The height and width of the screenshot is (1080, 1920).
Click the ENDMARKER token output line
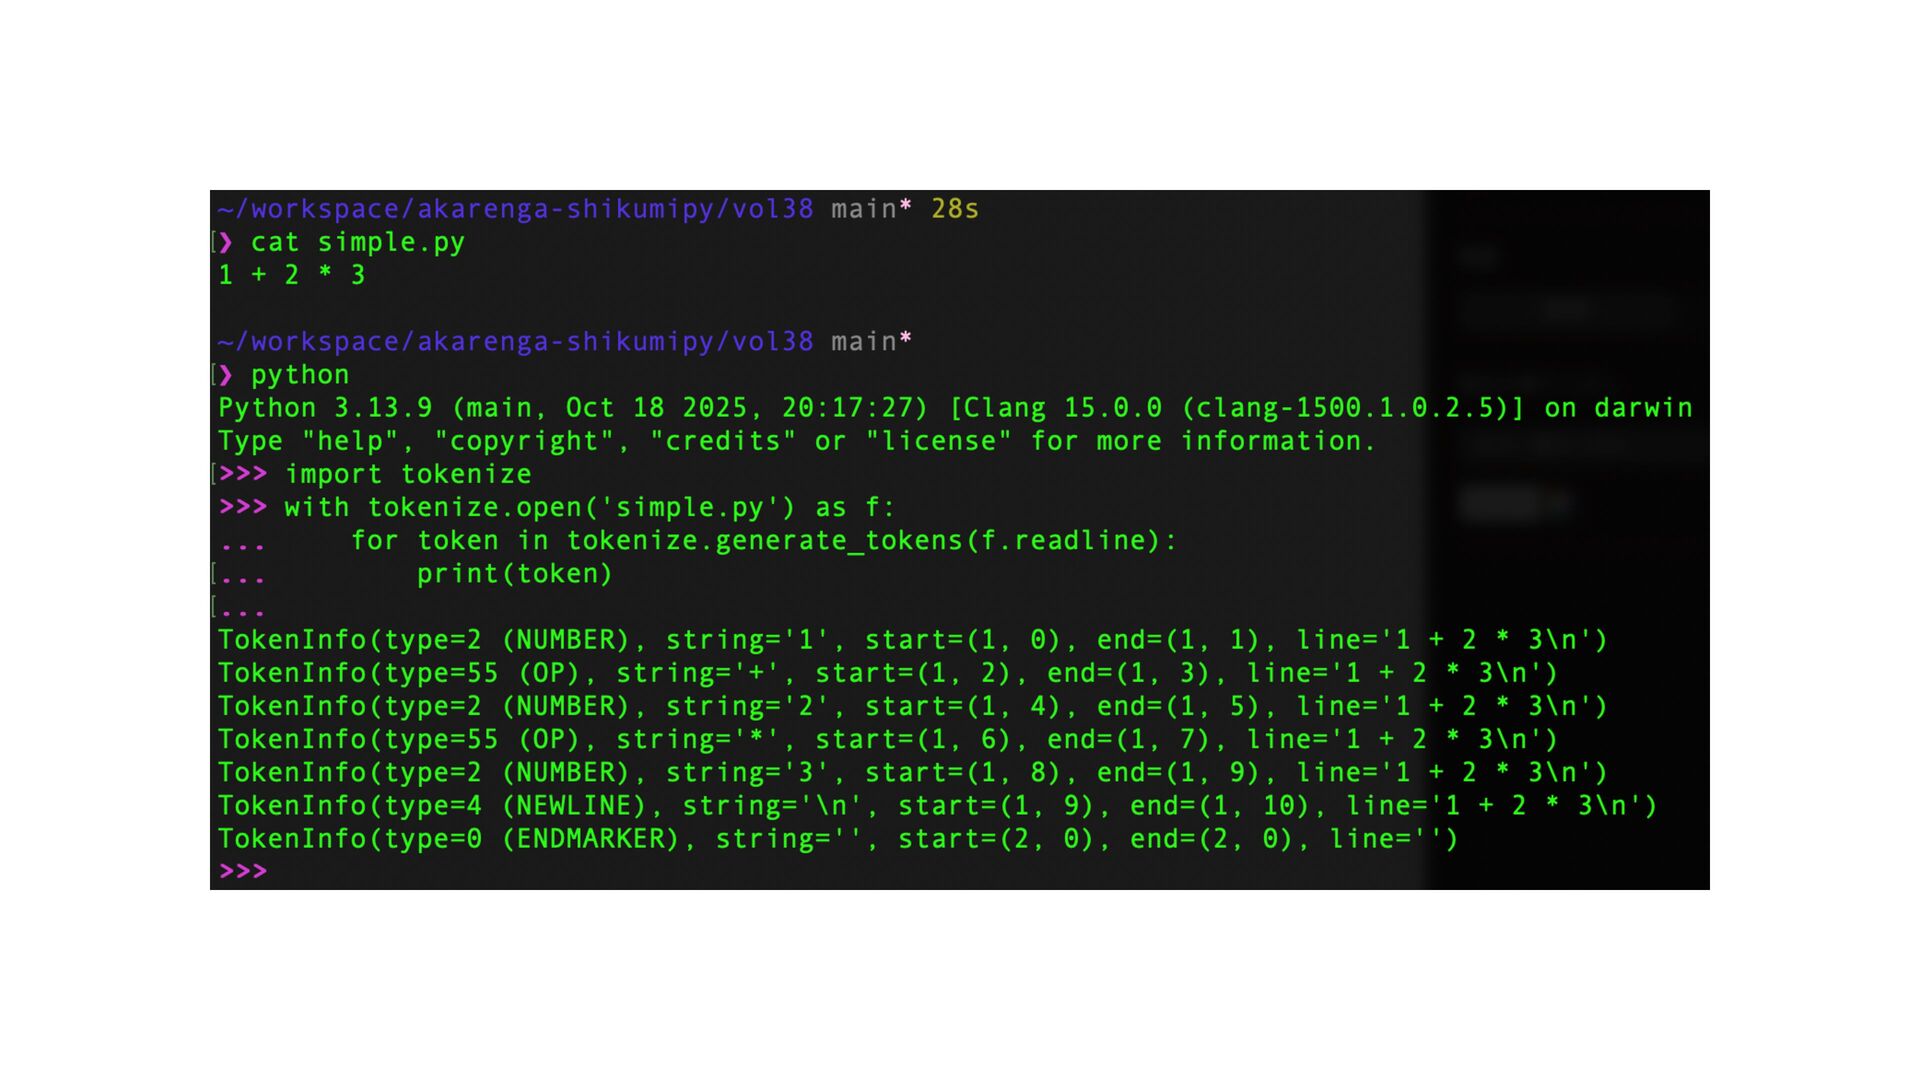pyautogui.click(x=838, y=839)
